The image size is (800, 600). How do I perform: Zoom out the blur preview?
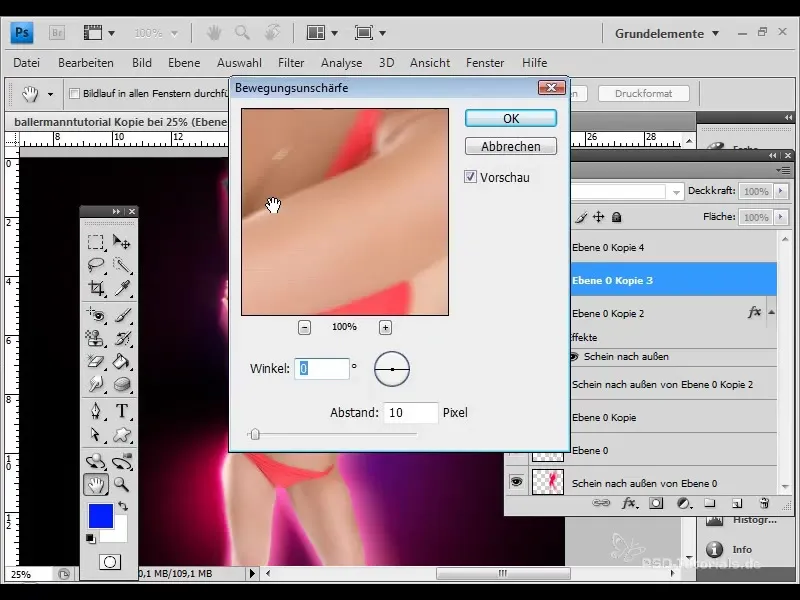pyautogui.click(x=304, y=328)
